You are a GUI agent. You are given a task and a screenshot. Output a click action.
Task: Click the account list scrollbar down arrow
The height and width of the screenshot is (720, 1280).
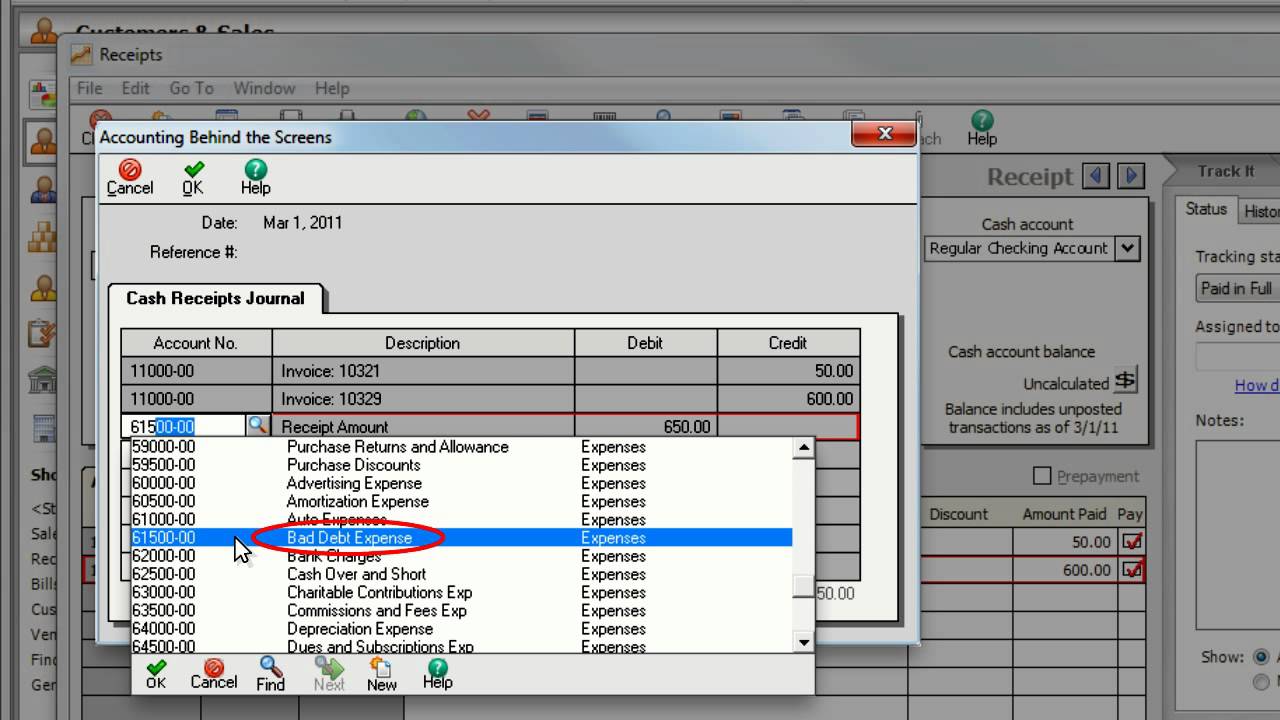(x=803, y=643)
